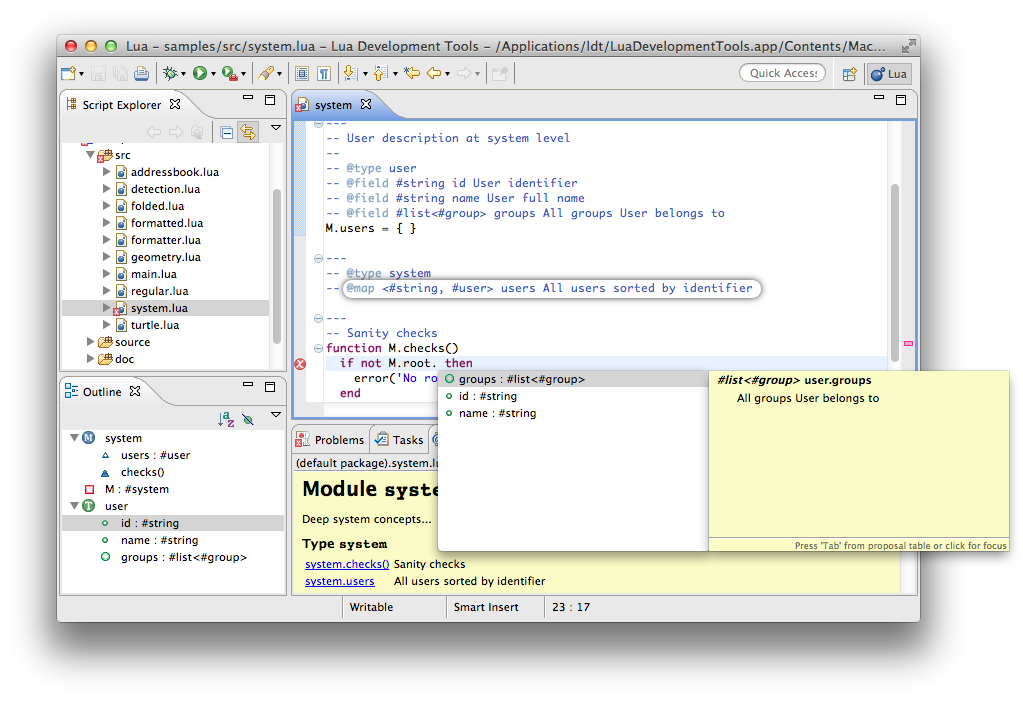Open Search with the flashlight icon
This screenshot has width=1023, height=701.
(x=266, y=73)
